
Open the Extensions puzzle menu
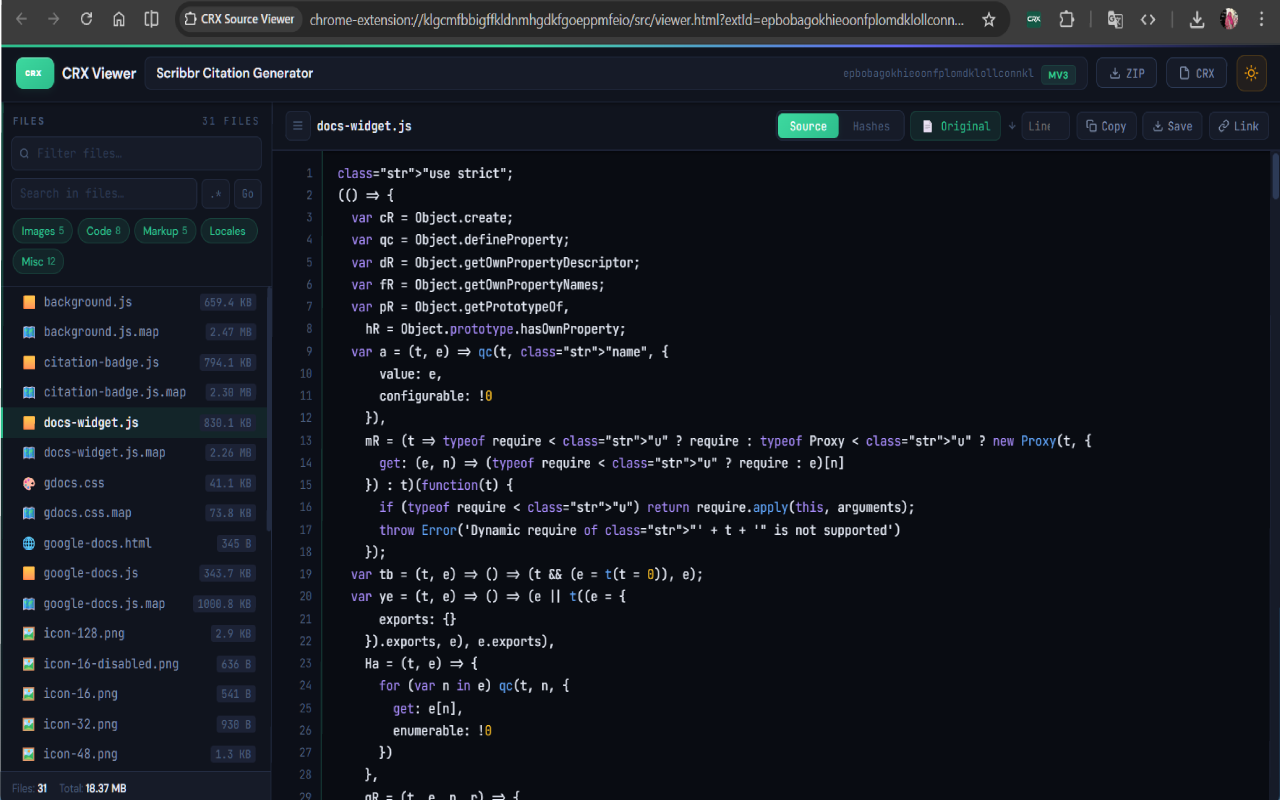tap(1066, 19)
